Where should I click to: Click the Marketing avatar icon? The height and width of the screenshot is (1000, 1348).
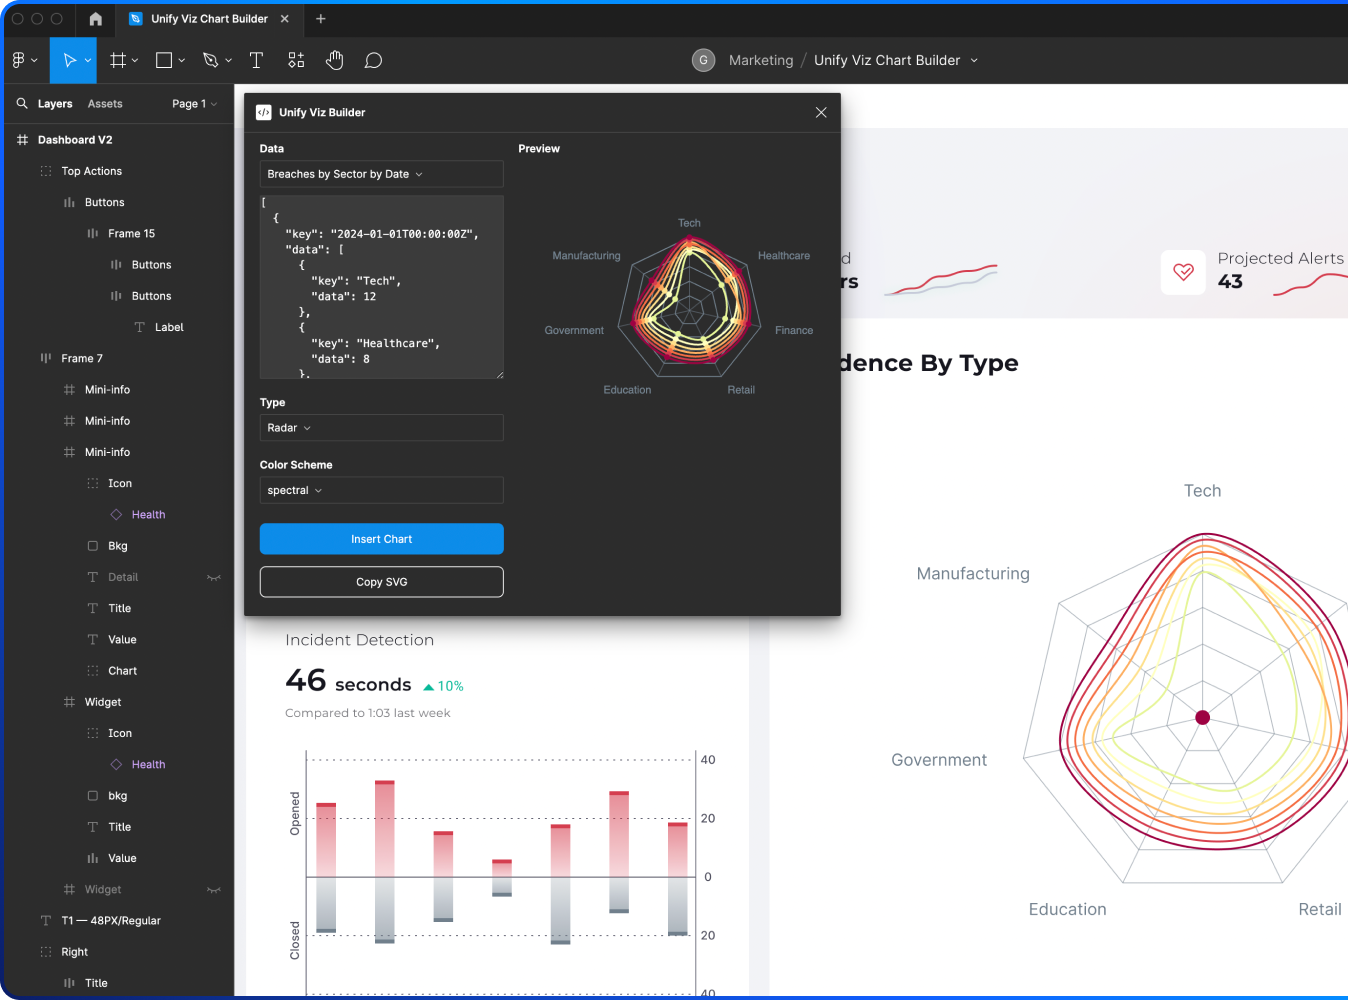703,60
